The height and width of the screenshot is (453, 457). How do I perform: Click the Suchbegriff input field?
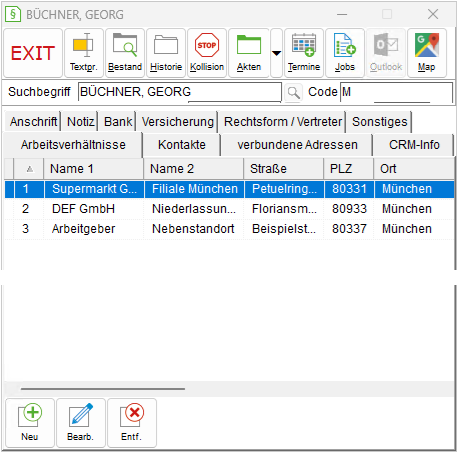click(x=180, y=92)
